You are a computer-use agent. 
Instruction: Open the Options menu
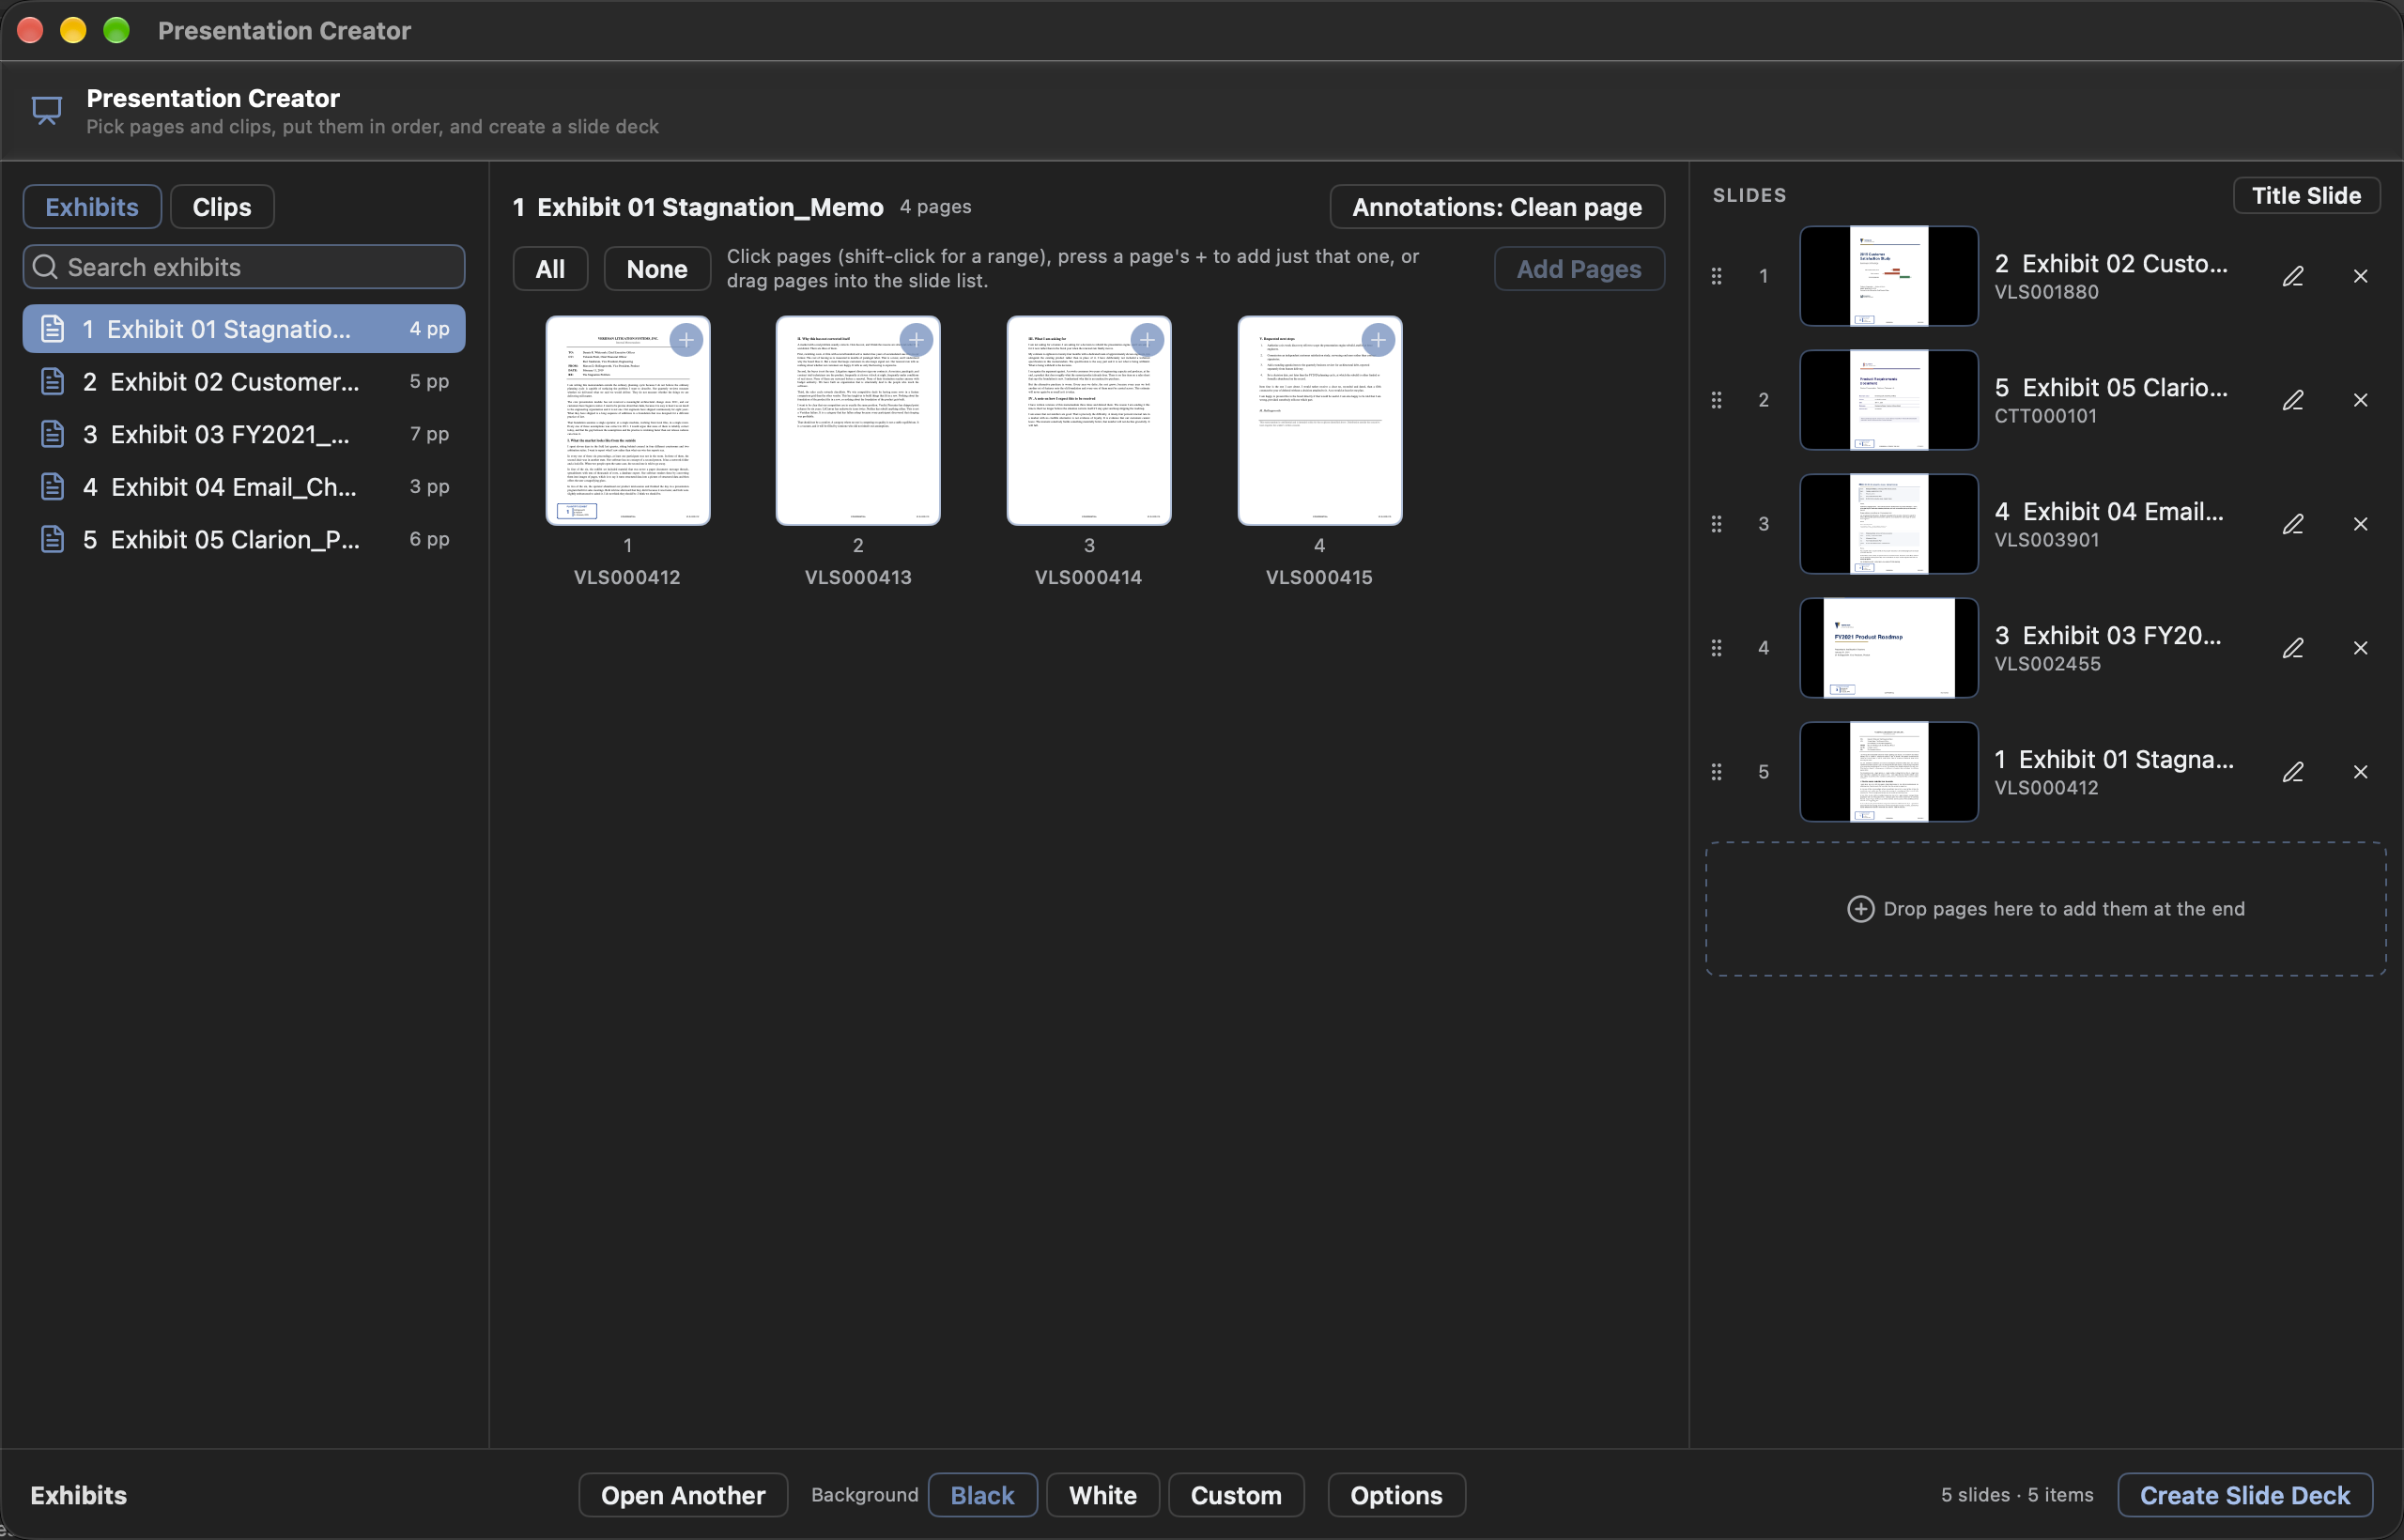[x=1396, y=1495]
